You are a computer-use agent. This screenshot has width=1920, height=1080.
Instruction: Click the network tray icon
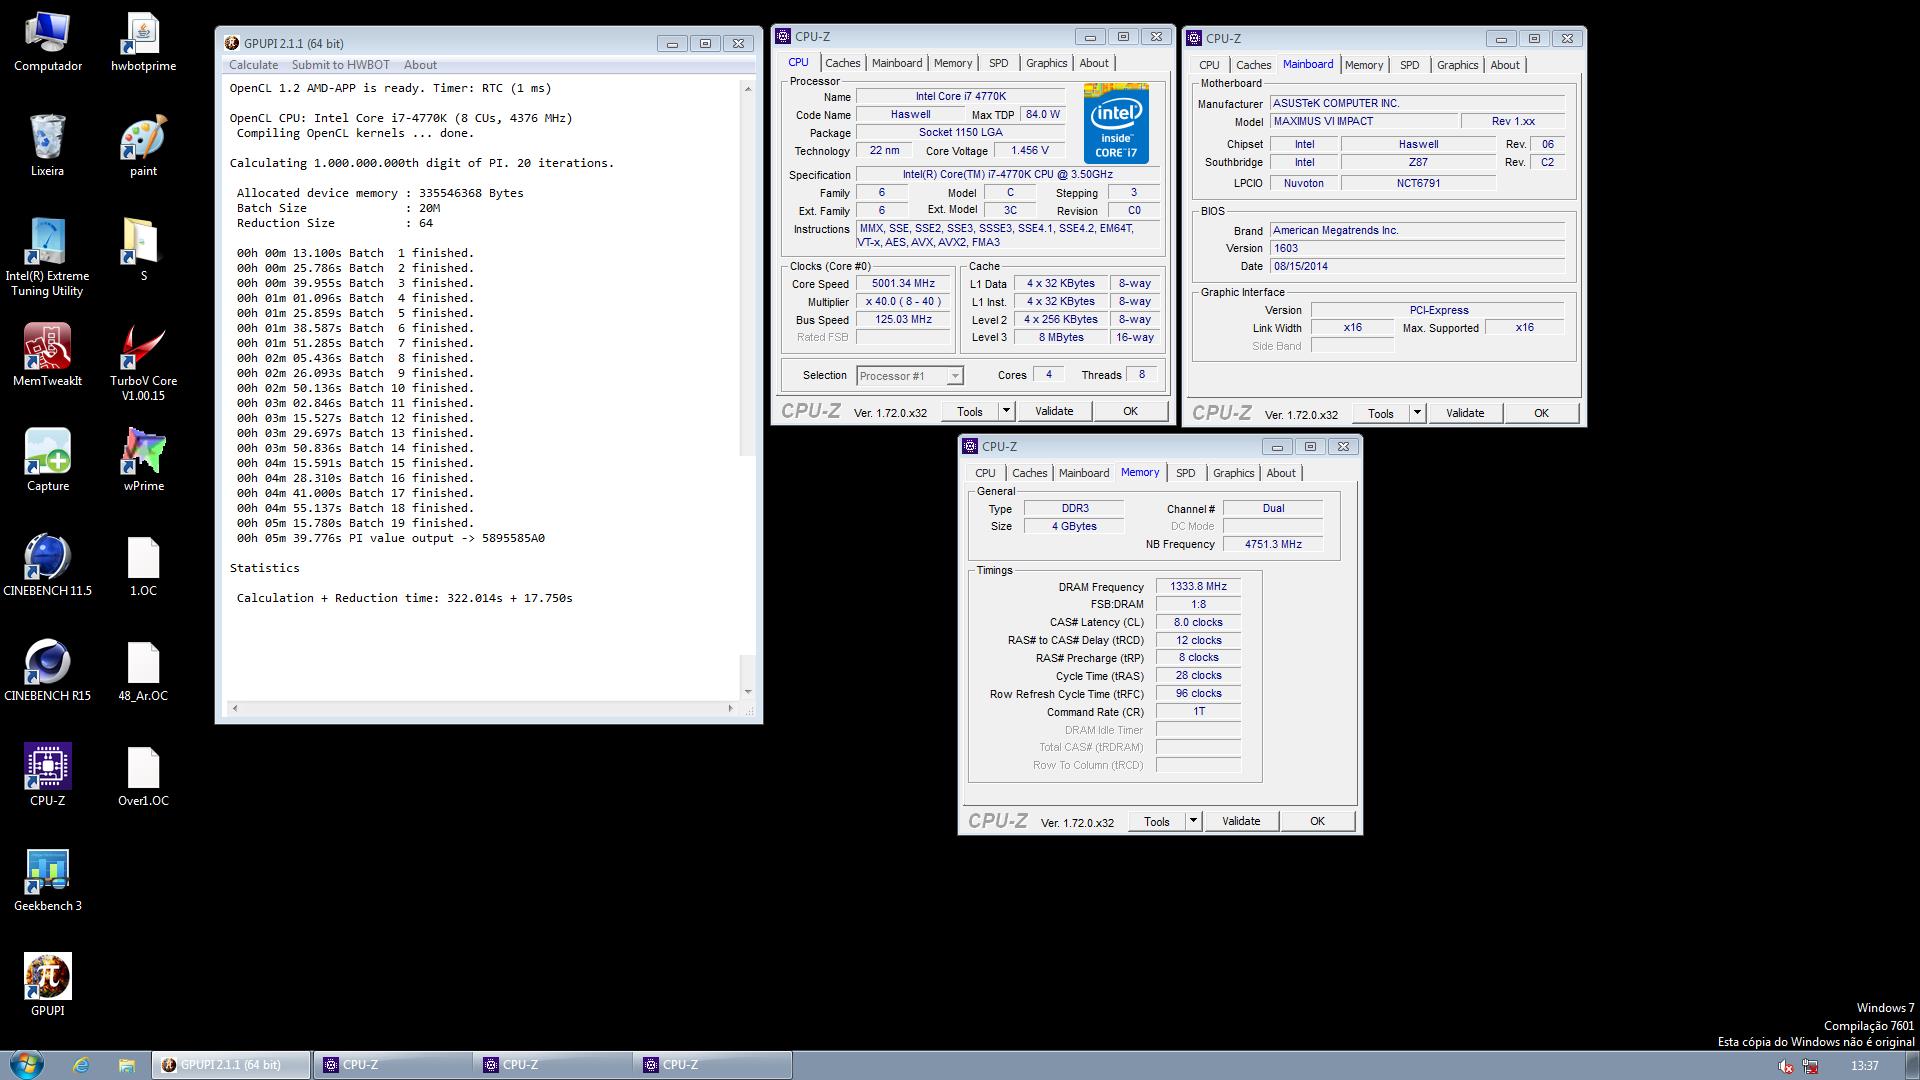point(1811,1066)
